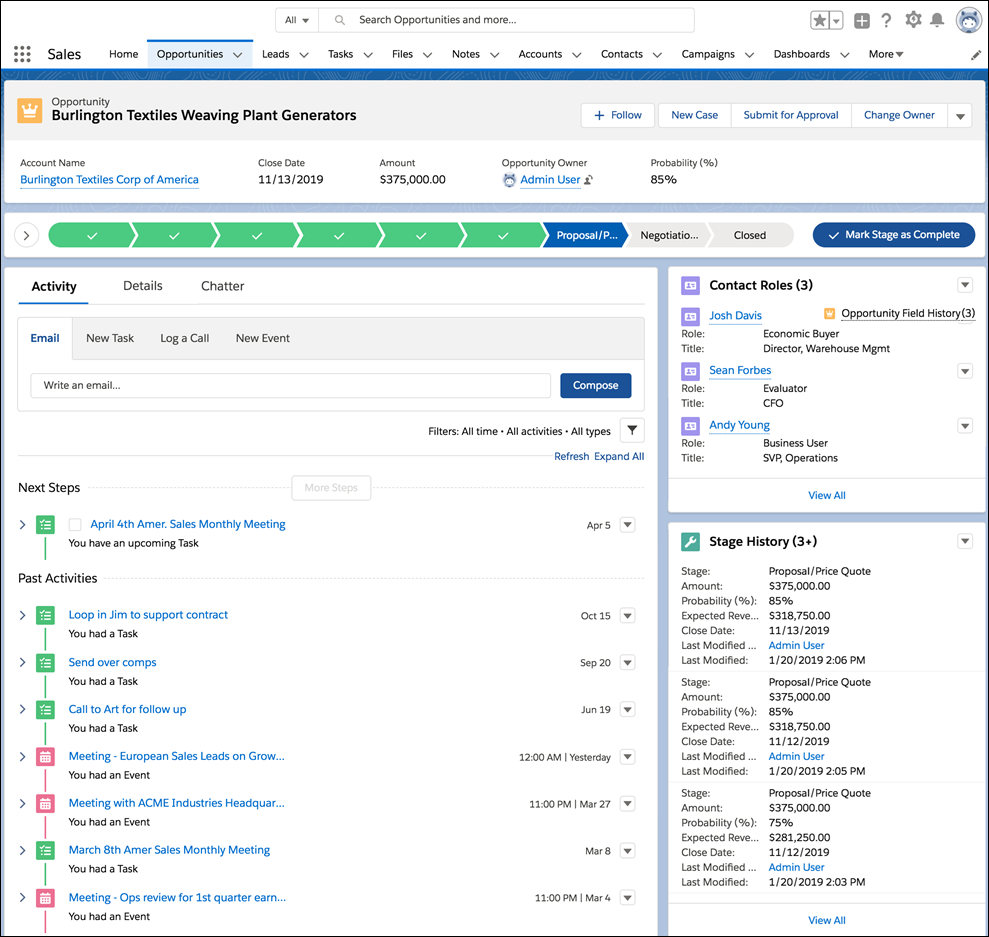This screenshot has width=989, height=937.
Task: Open the Help question mark icon
Action: click(x=886, y=20)
